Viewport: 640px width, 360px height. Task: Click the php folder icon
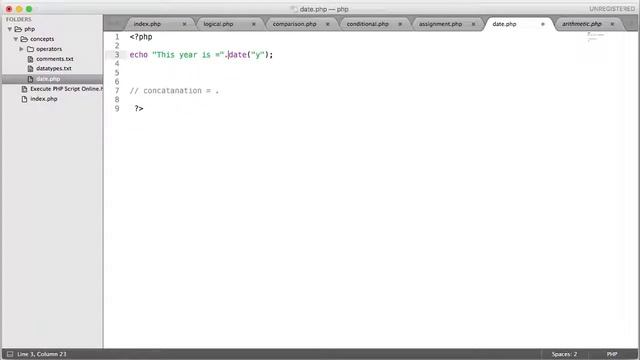click(18, 29)
